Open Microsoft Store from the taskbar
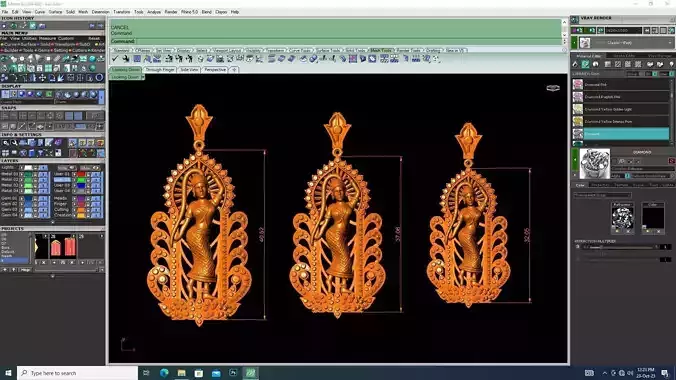Image resolution: width=676 pixels, height=380 pixels. click(x=199, y=373)
